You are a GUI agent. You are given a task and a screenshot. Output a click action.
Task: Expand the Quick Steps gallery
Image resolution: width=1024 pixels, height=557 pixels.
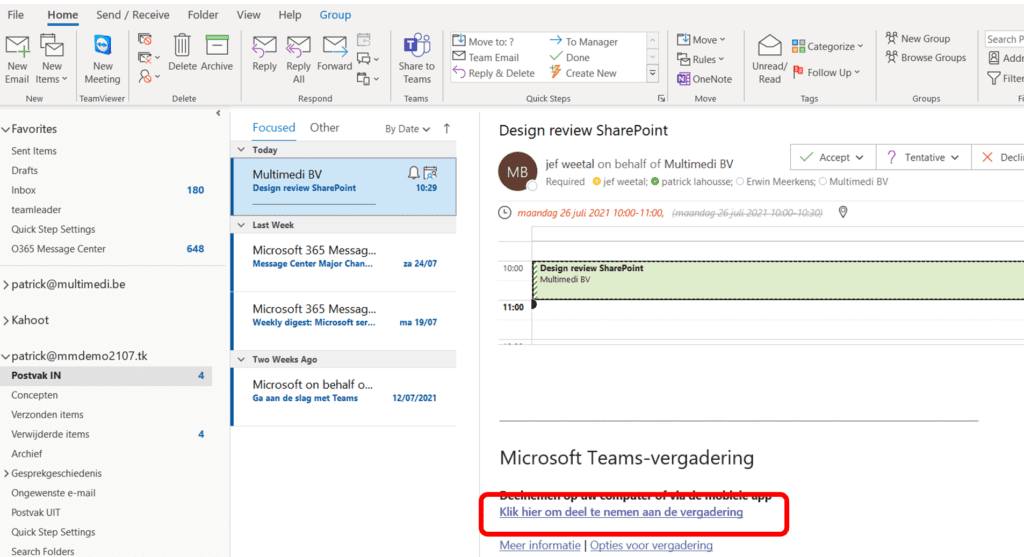[652, 74]
